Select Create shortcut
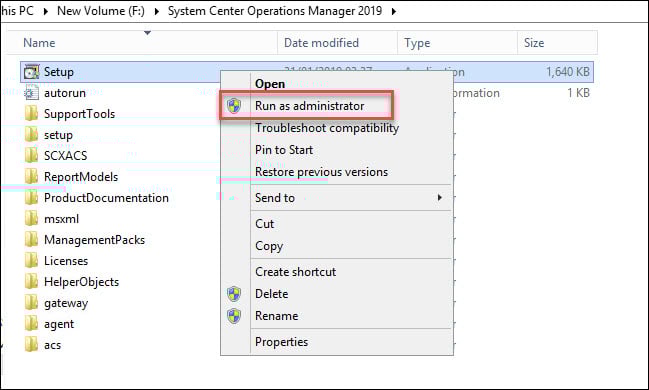The height and width of the screenshot is (390, 649). (296, 272)
